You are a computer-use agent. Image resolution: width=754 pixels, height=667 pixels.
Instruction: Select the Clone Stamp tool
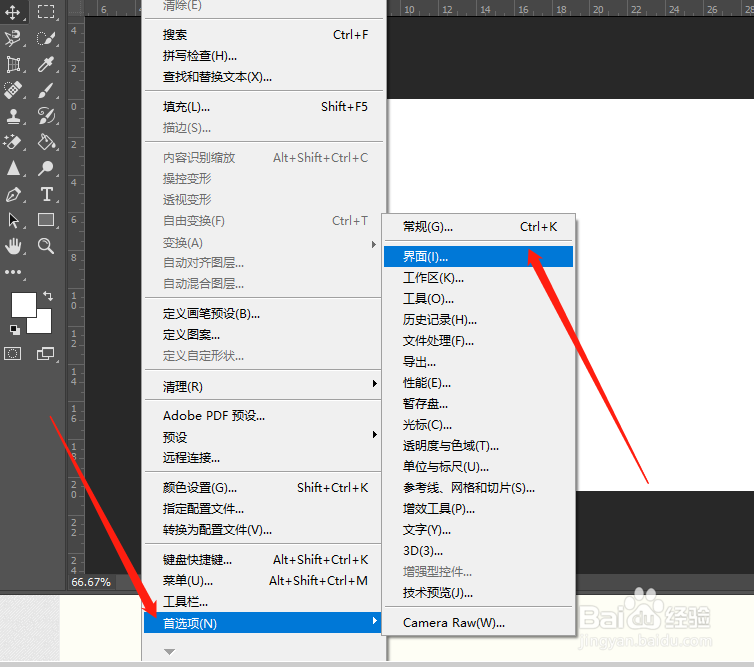tap(13, 116)
